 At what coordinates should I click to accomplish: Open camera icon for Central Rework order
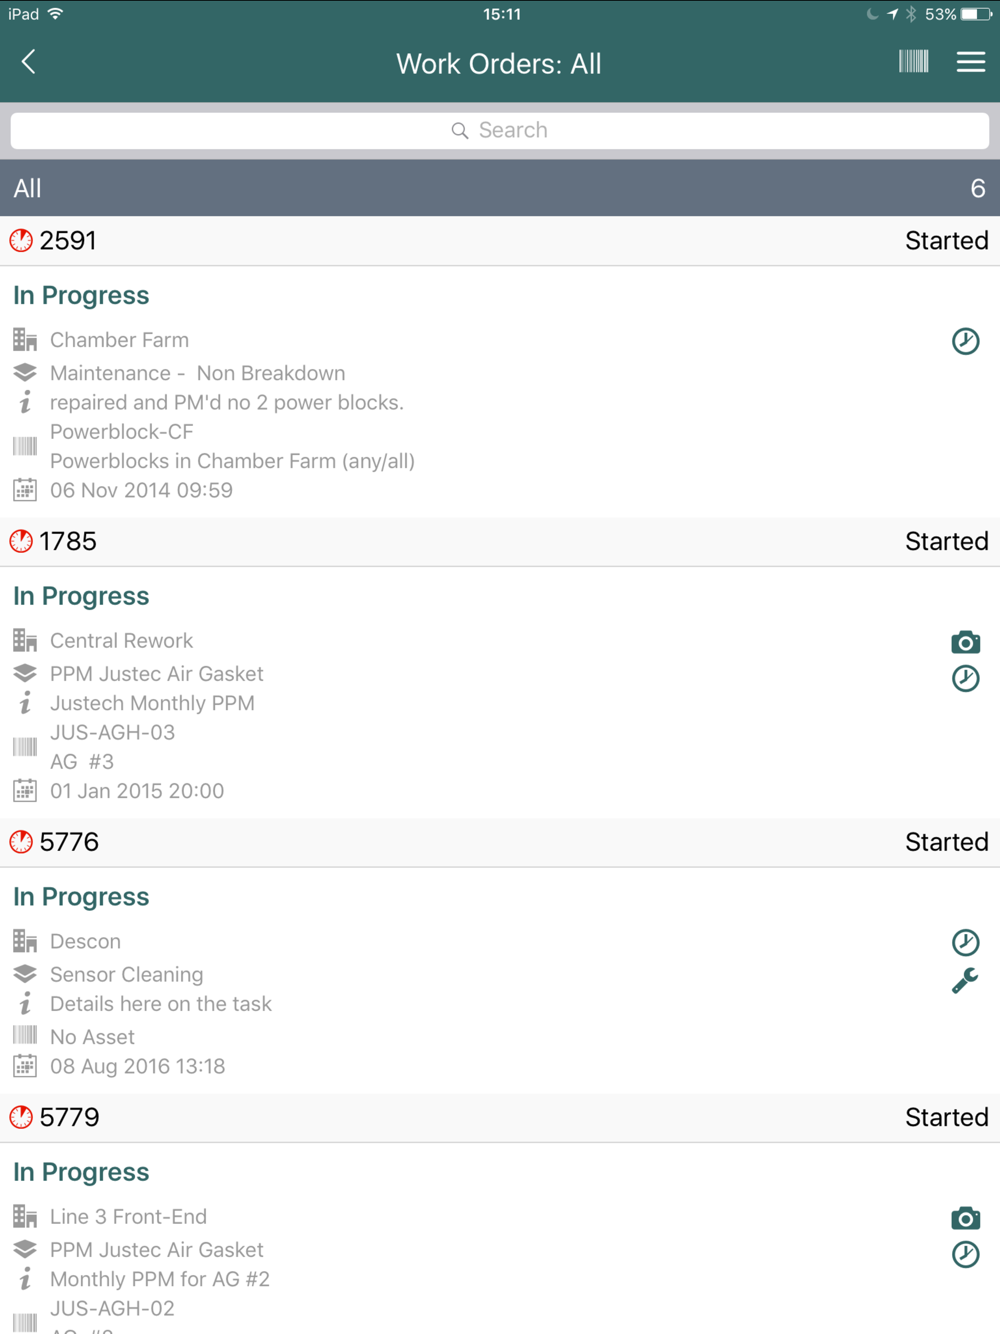tap(965, 642)
